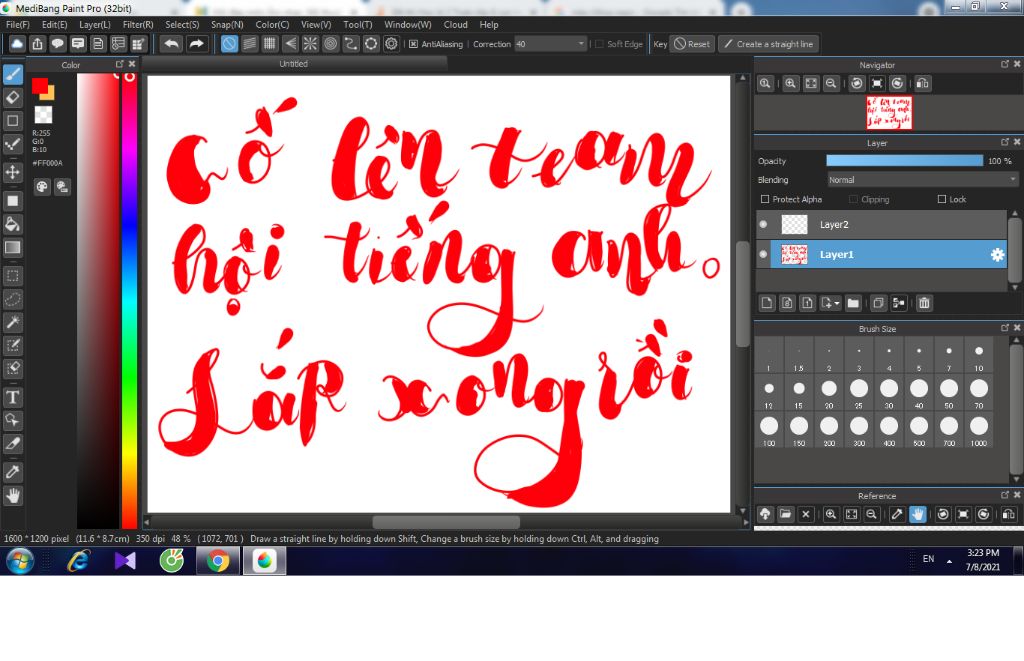Click the Reset button
Screen dimensions: 1024x661
pos(692,44)
